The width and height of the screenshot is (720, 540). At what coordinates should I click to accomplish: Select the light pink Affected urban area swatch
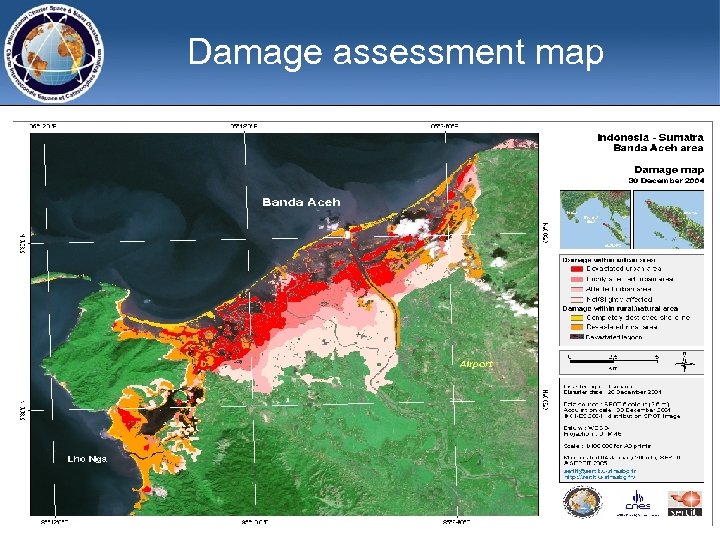click(576, 289)
